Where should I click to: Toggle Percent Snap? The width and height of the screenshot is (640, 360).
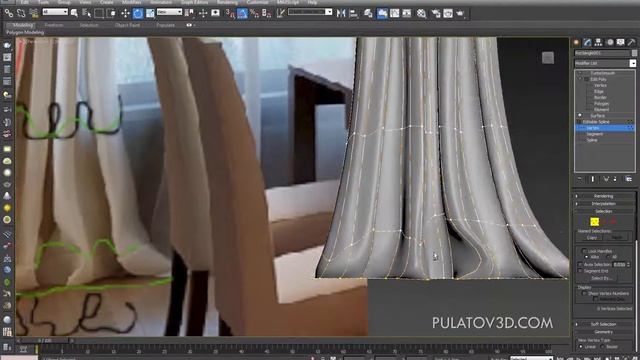pos(254,13)
